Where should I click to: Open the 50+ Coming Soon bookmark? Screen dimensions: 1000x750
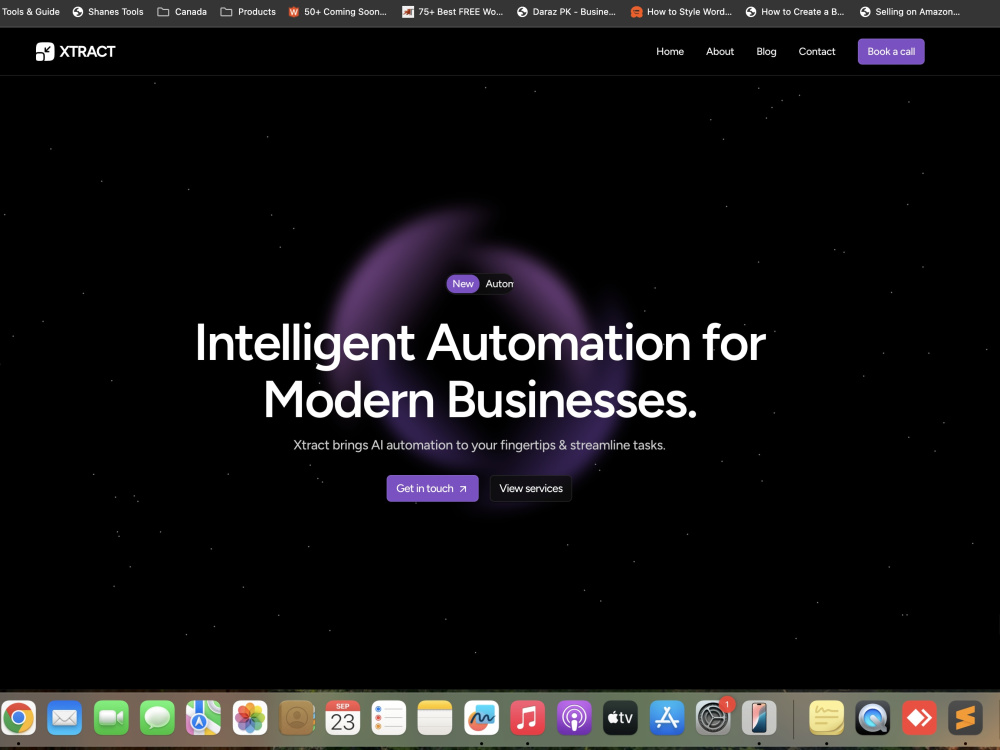[x=337, y=11]
